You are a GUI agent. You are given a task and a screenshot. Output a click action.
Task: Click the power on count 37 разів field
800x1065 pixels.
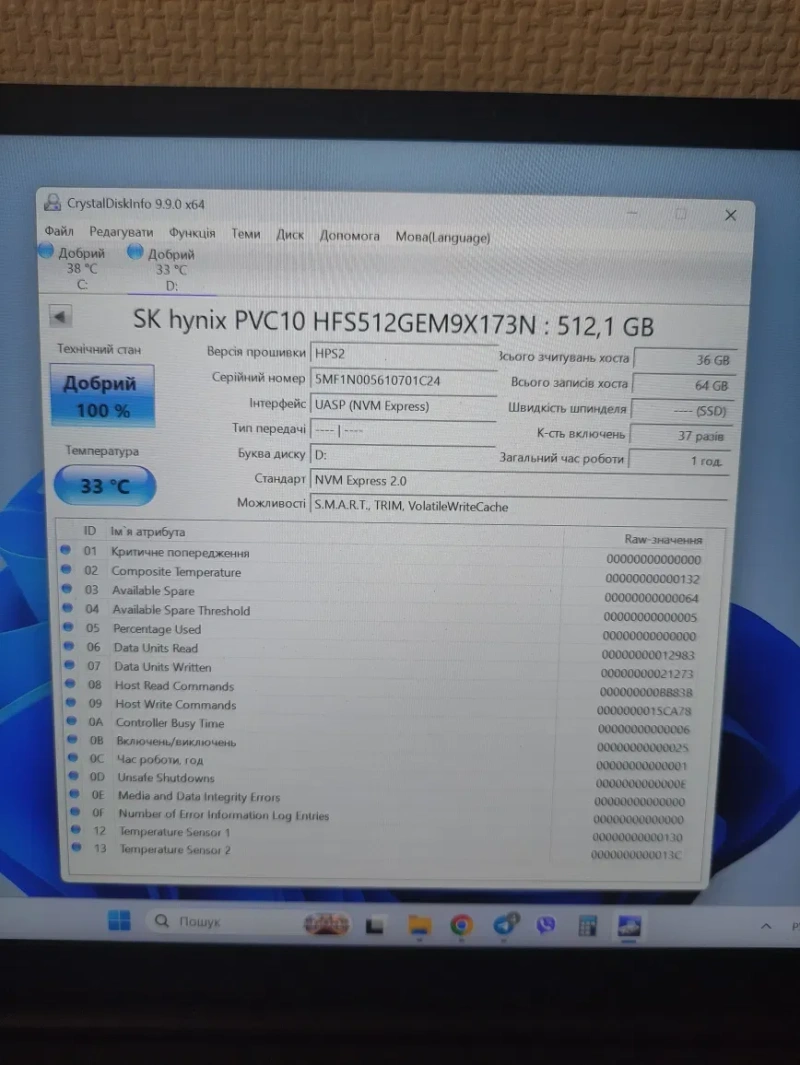pyautogui.click(x=680, y=436)
